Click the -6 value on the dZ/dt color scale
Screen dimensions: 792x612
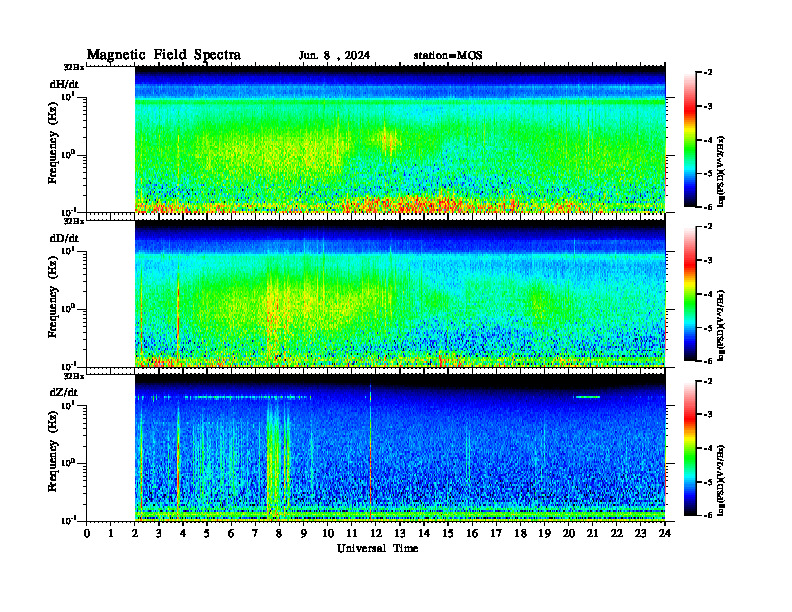(x=708, y=515)
